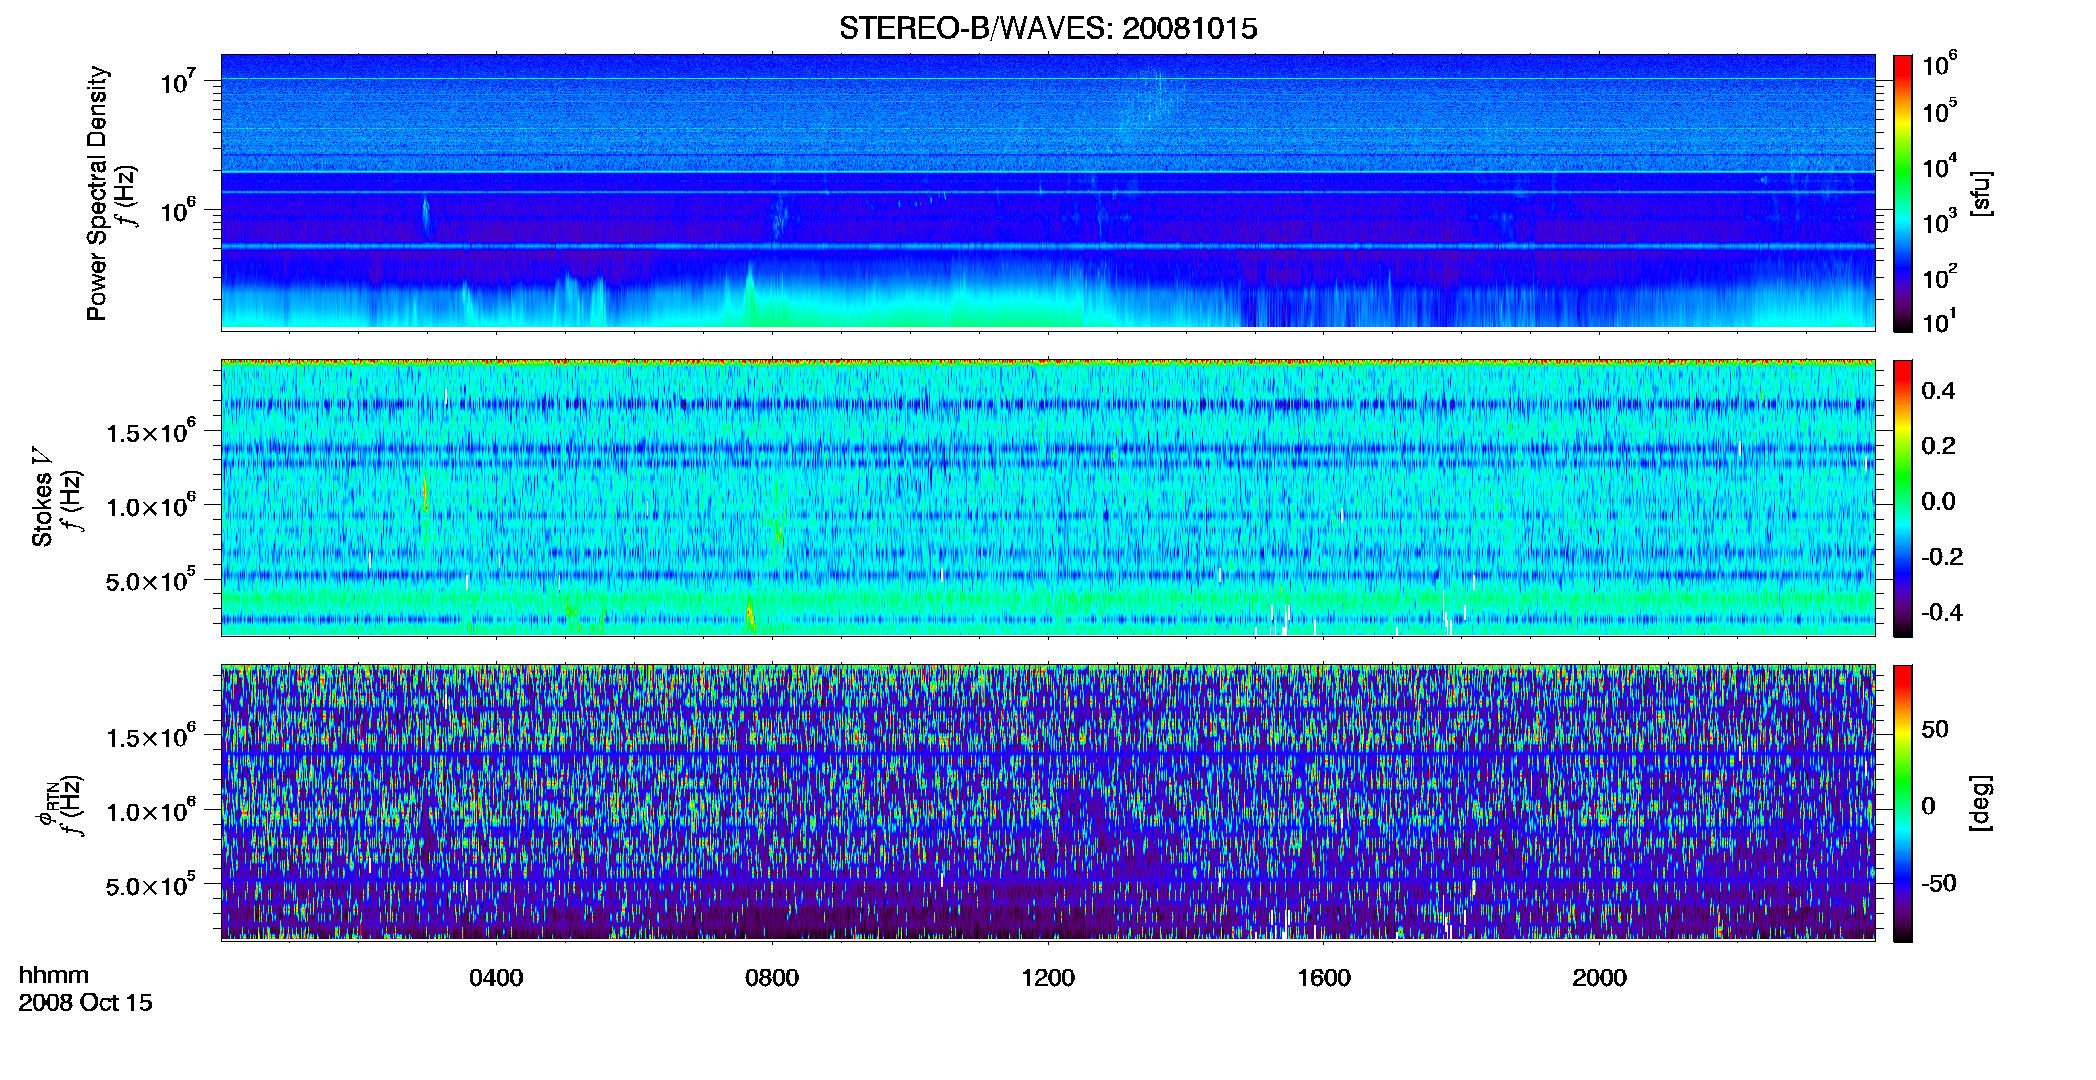The height and width of the screenshot is (1080, 2096).
Task: Click the 1200 time tick label
Action: point(1048,977)
